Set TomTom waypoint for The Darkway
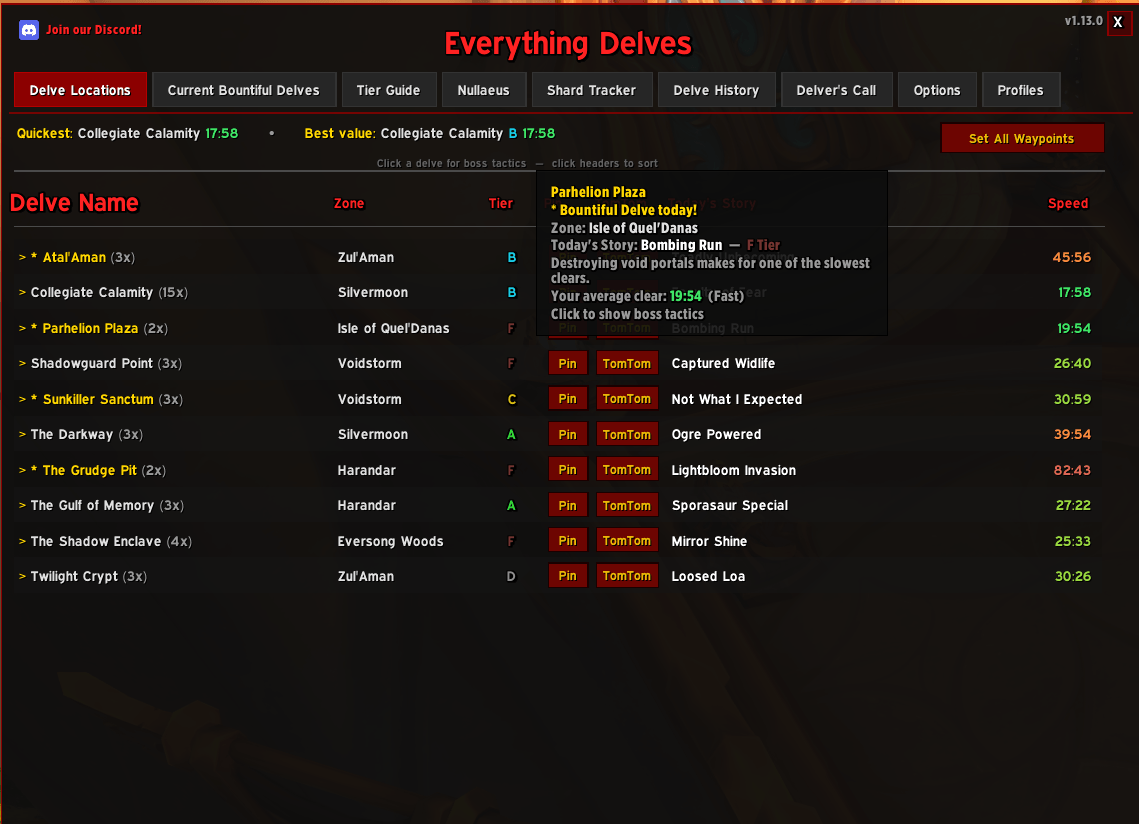This screenshot has height=824, width=1139. coord(627,435)
